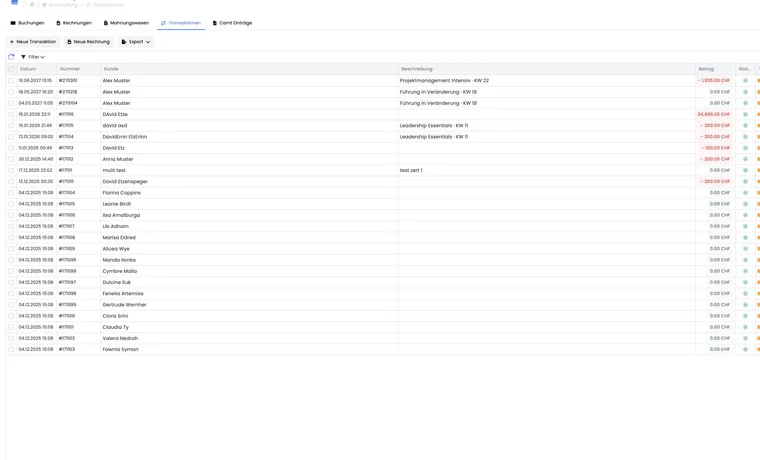Tick checkbox for Cloris Srini row

11,316
